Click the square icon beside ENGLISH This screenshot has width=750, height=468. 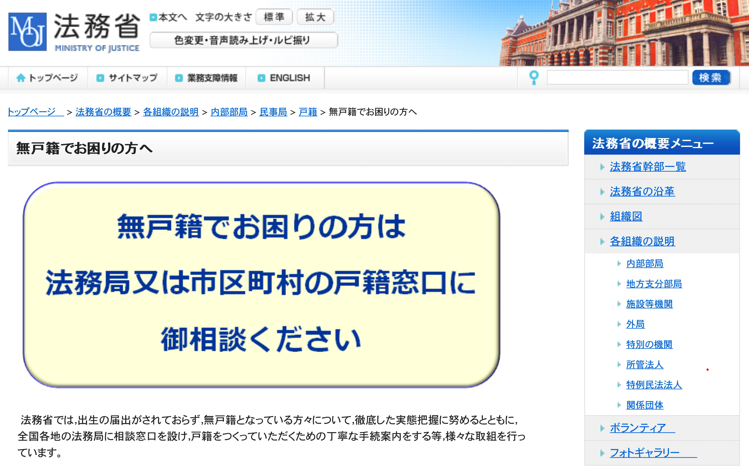(261, 78)
